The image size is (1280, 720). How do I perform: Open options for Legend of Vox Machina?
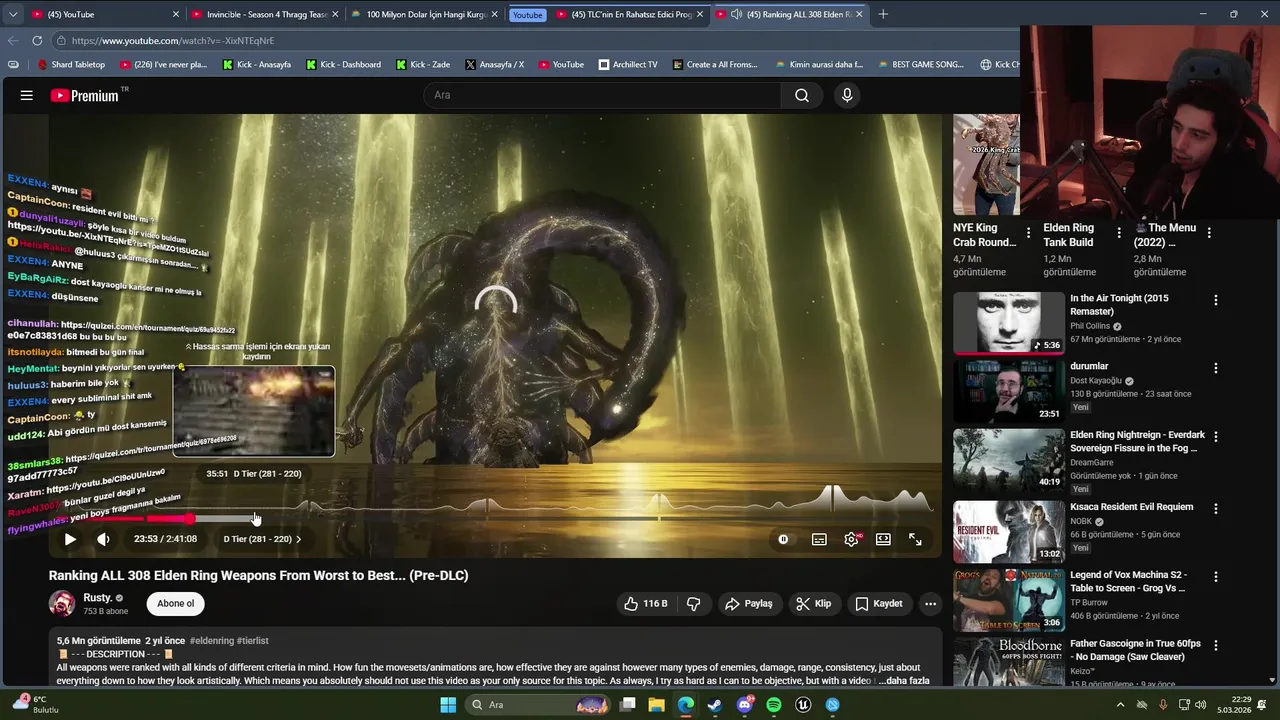coord(1216,576)
